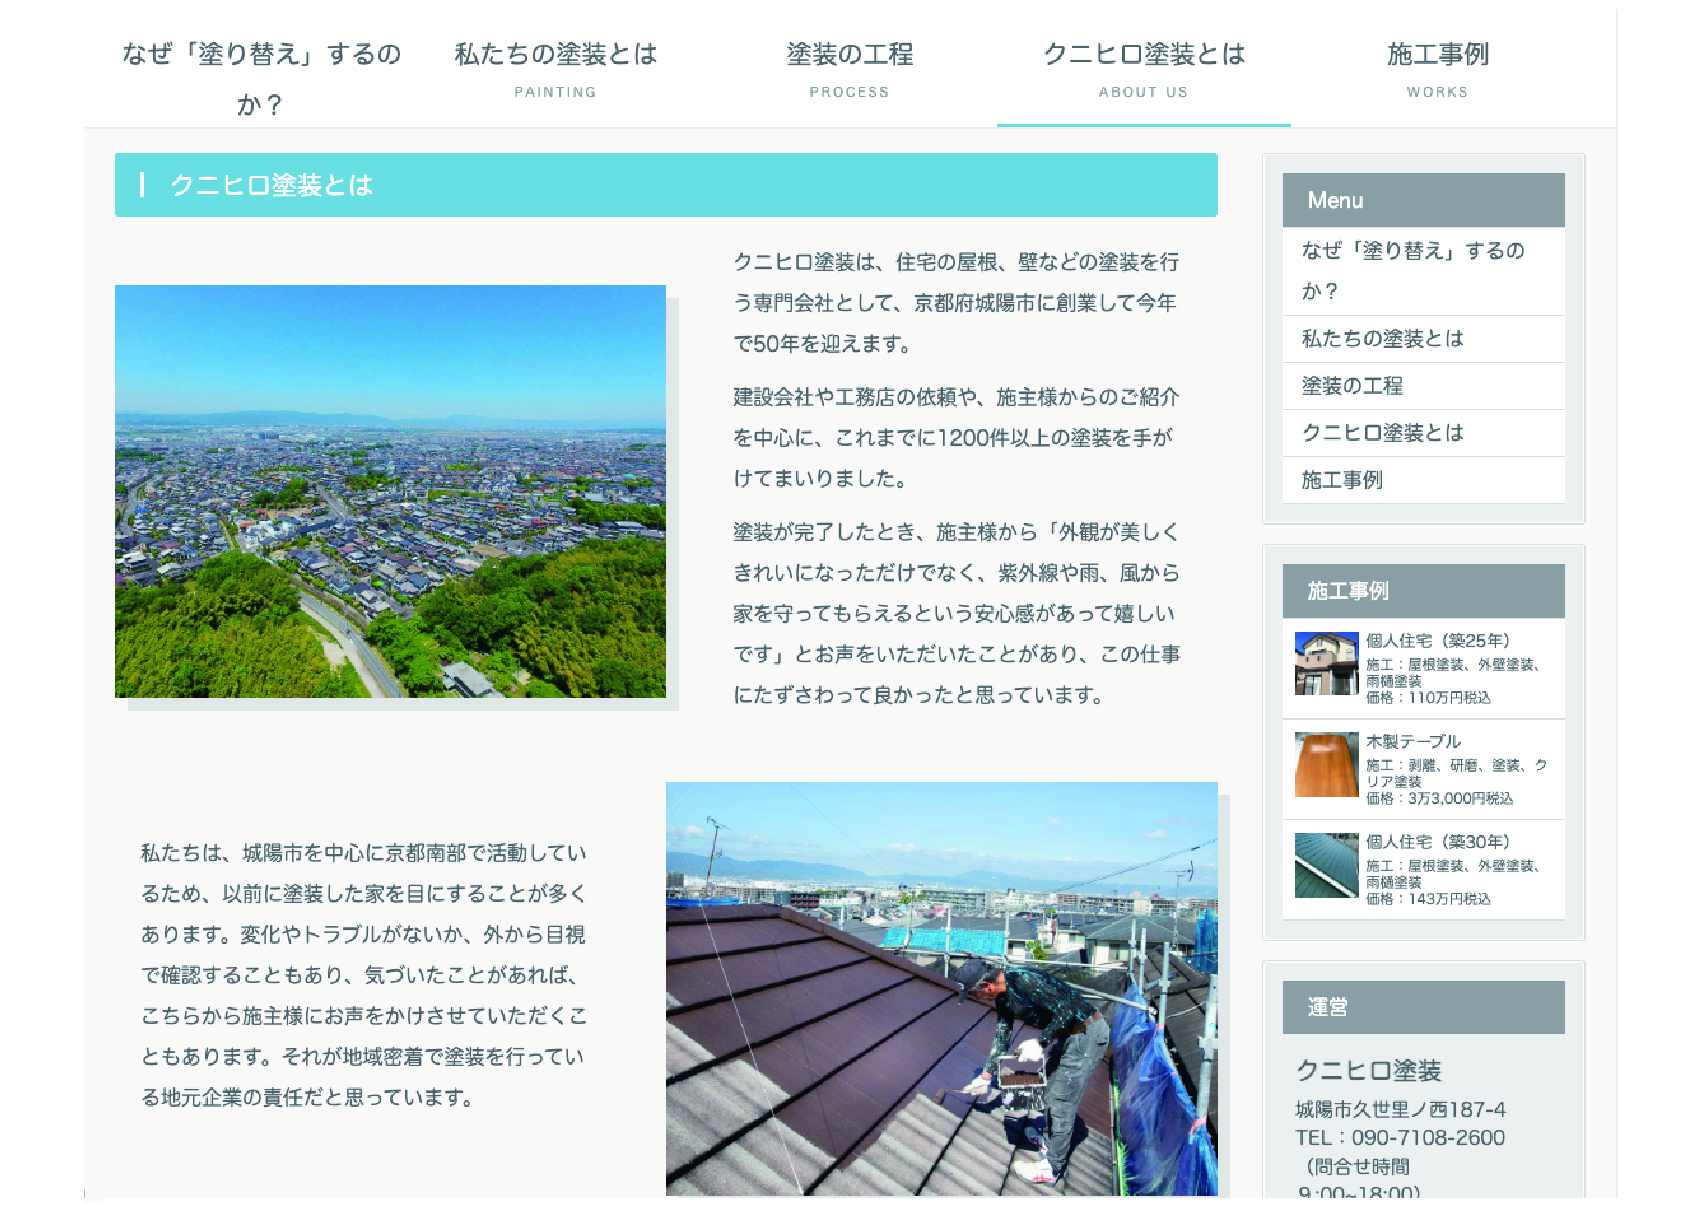Open the 私たちの塗装とは PAINTING nav tab
Viewport: 1693px width, 1209px height.
[x=555, y=68]
